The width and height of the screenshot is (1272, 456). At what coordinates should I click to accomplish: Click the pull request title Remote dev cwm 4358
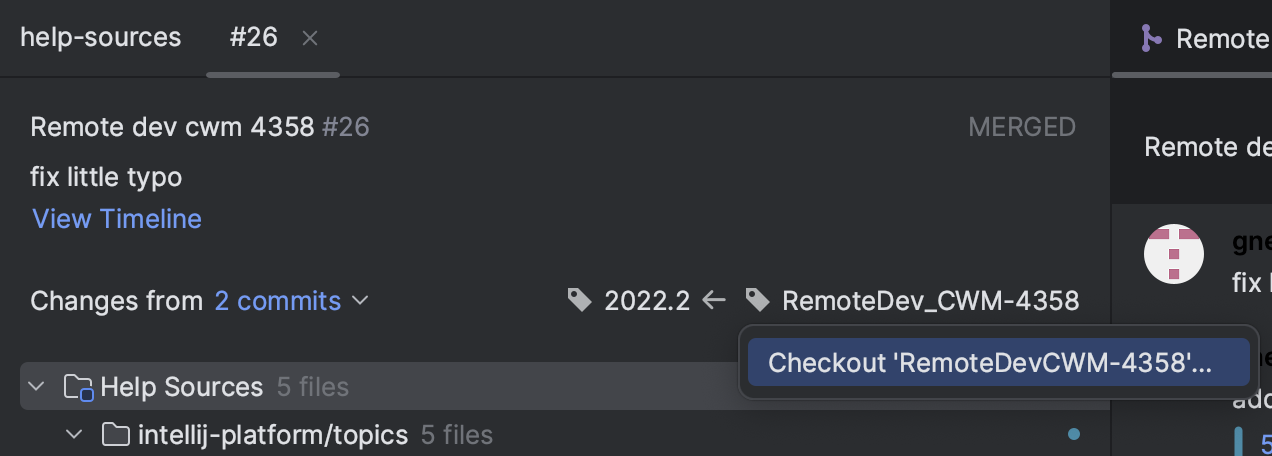(x=172, y=128)
